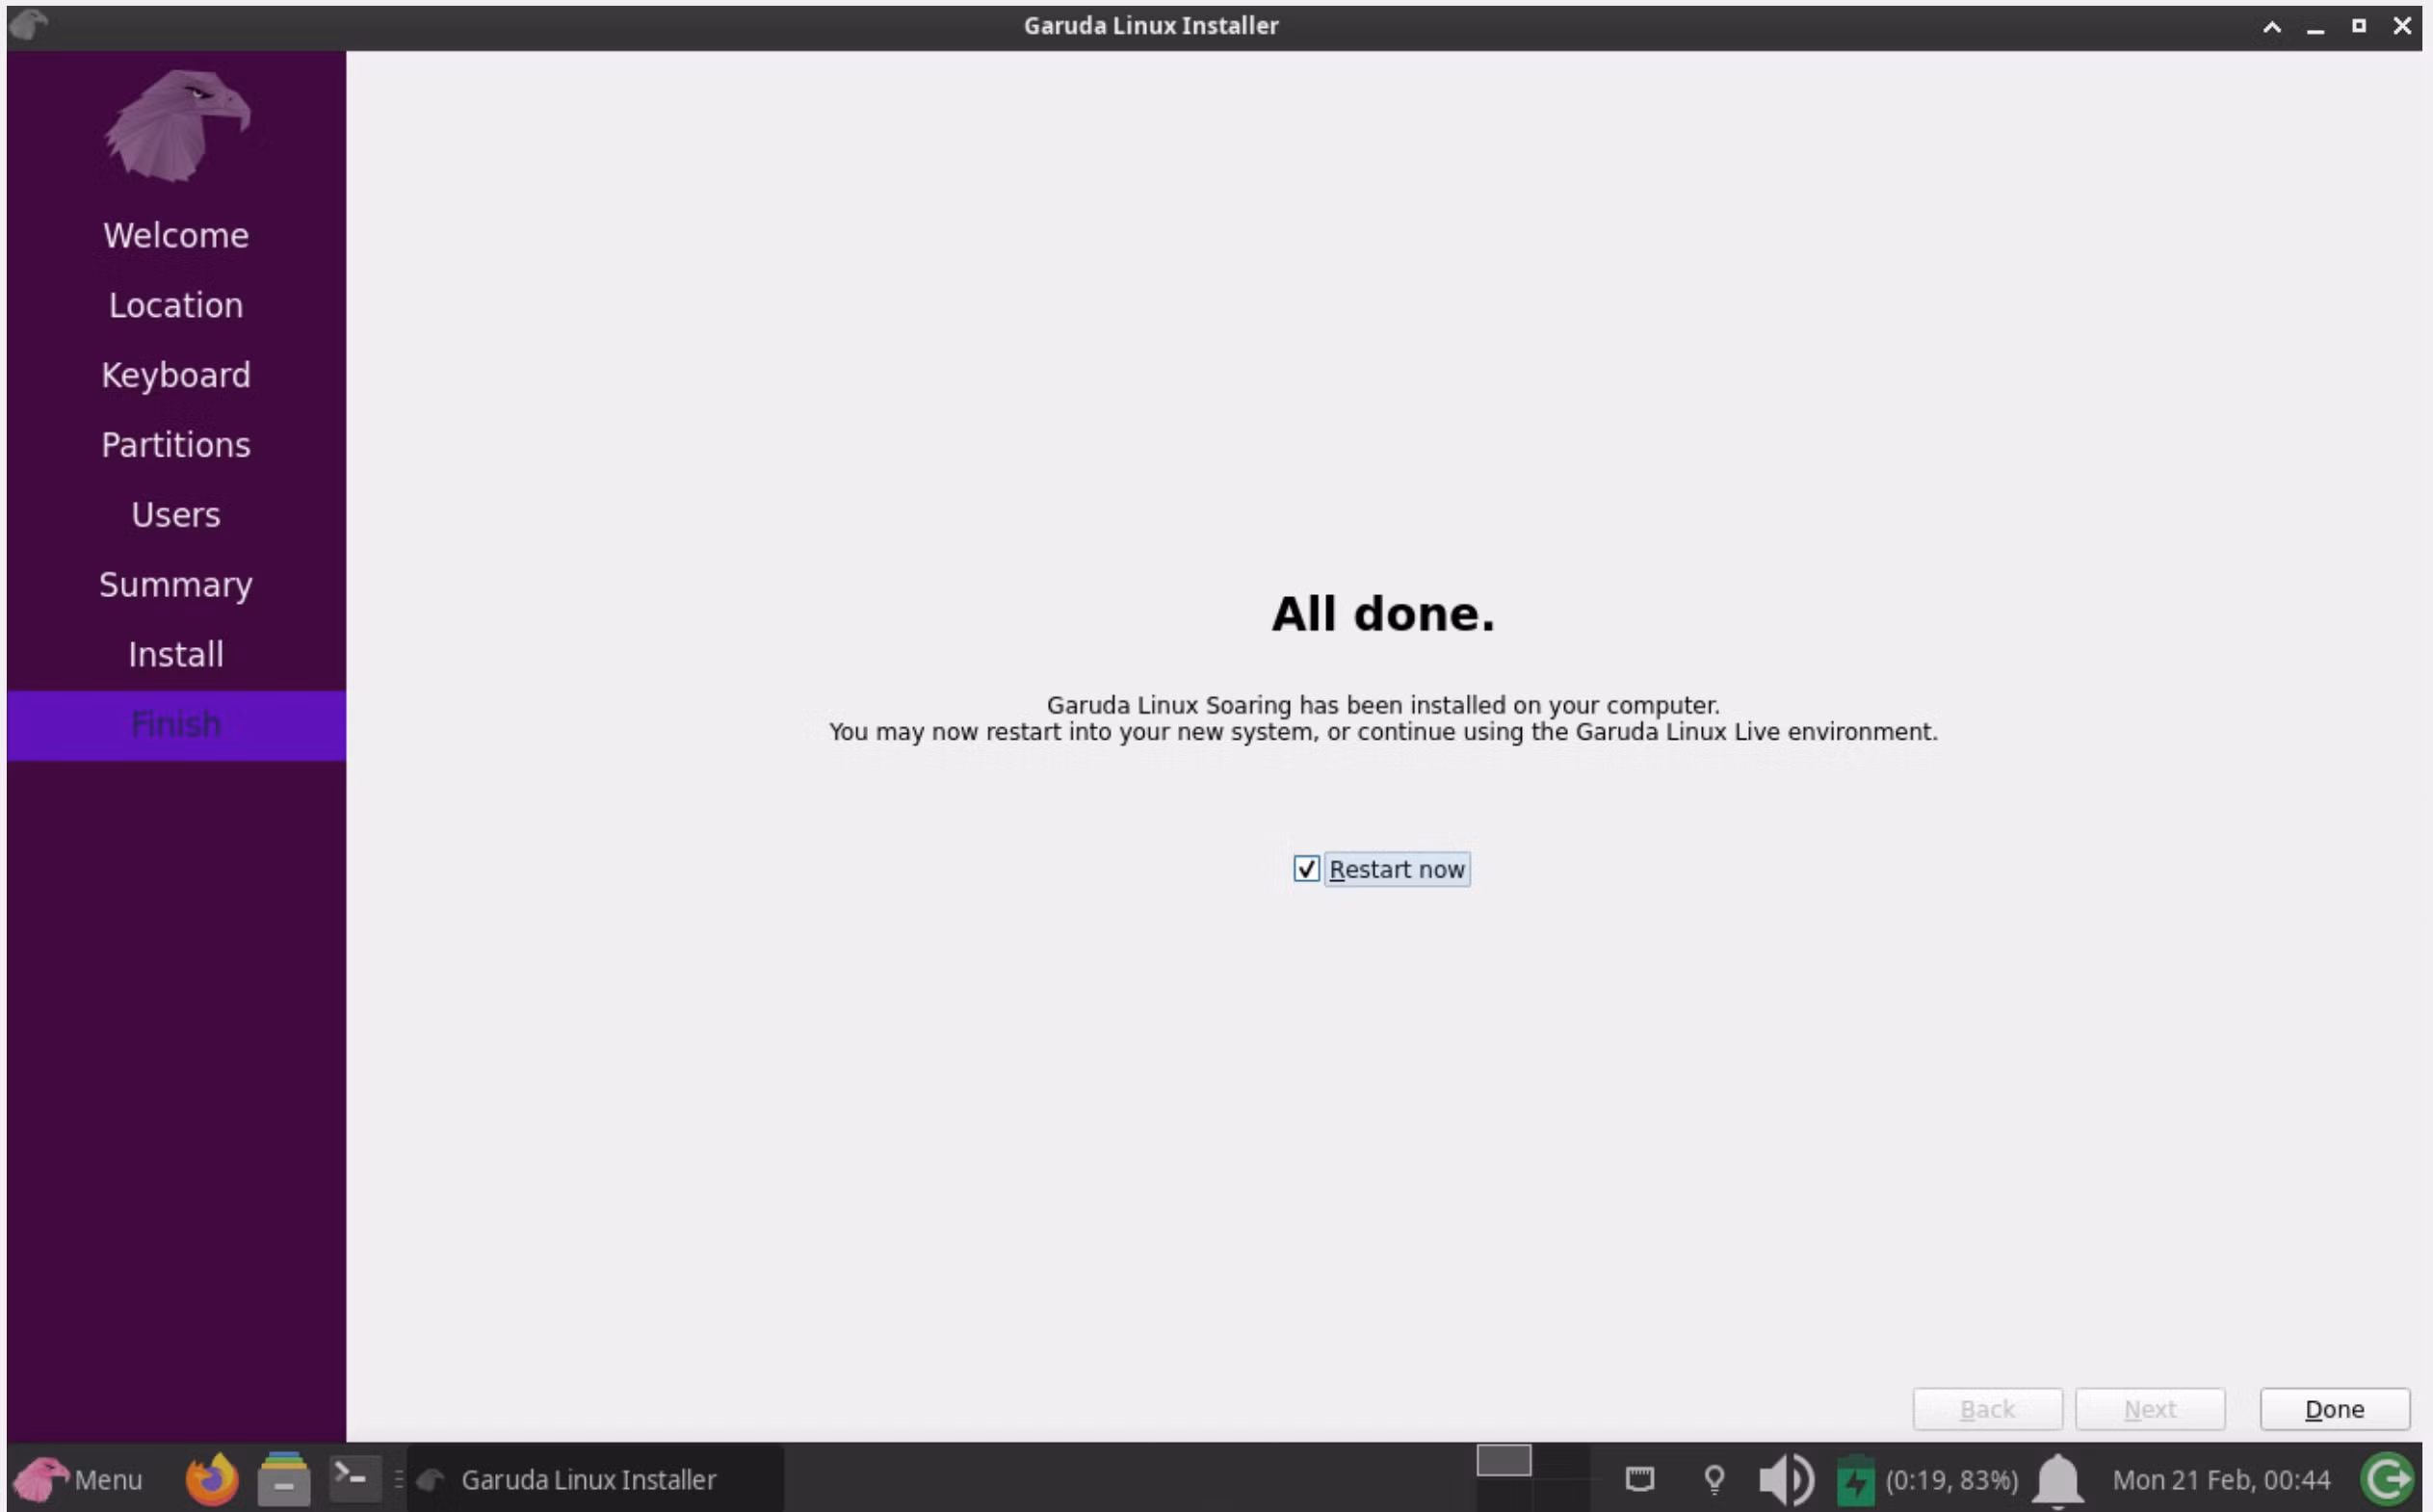Select the highlighted Finish step
2433x1512 pixels.
(x=176, y=725)
